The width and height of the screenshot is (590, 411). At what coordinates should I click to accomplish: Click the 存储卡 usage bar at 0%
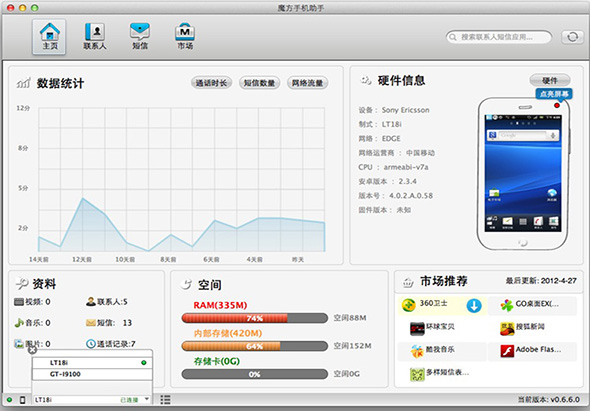click(x=254, y=374)
